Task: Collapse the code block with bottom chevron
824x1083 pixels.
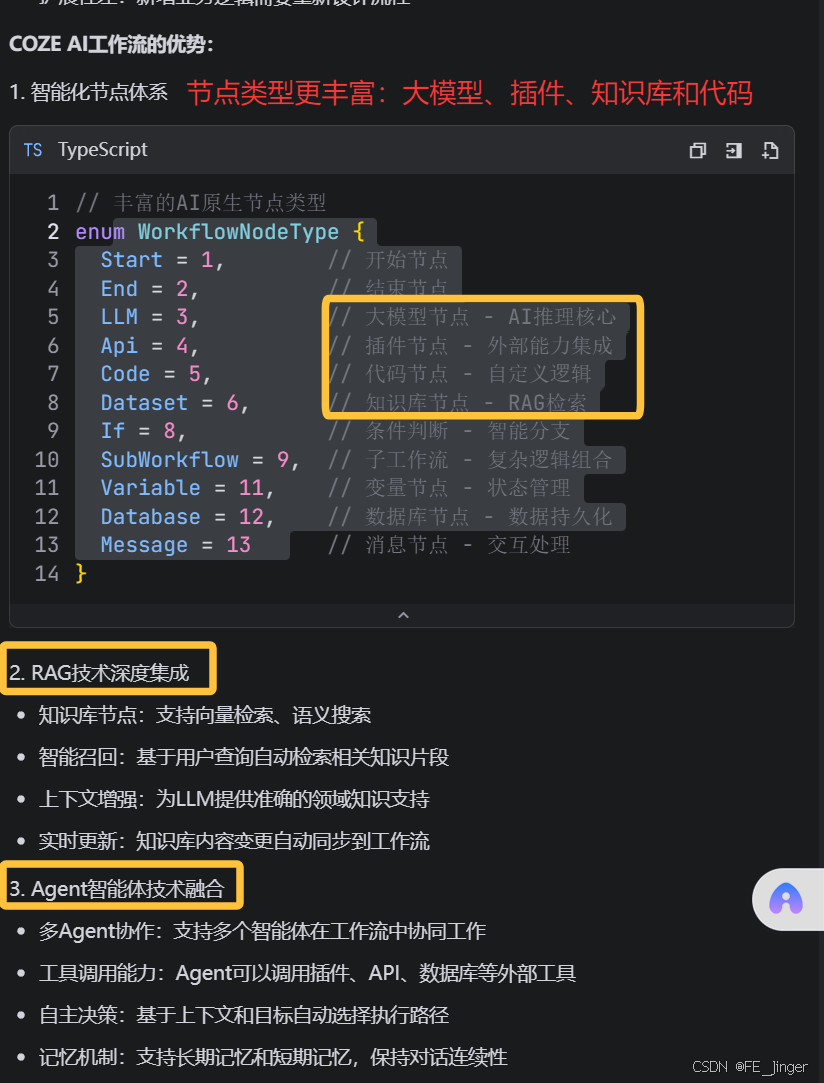Action: (403, 615)
